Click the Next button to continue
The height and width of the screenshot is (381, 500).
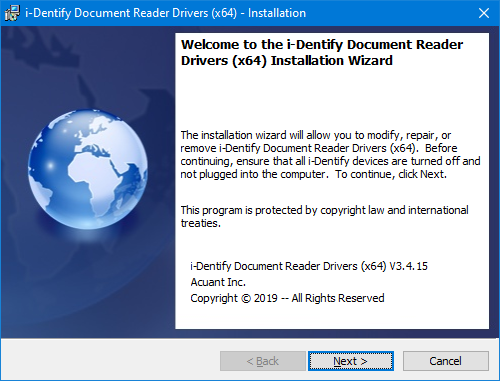[x=351, y=361]
